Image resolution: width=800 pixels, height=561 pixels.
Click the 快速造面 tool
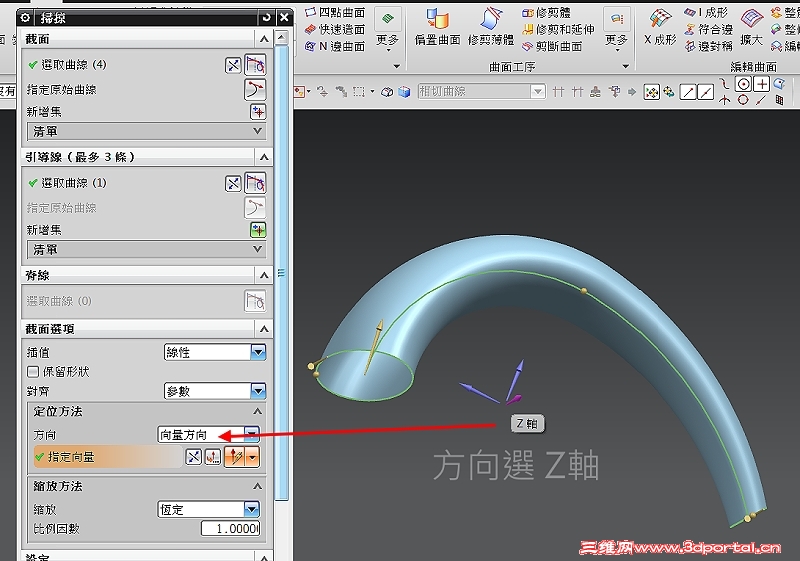tap(335, 30)
